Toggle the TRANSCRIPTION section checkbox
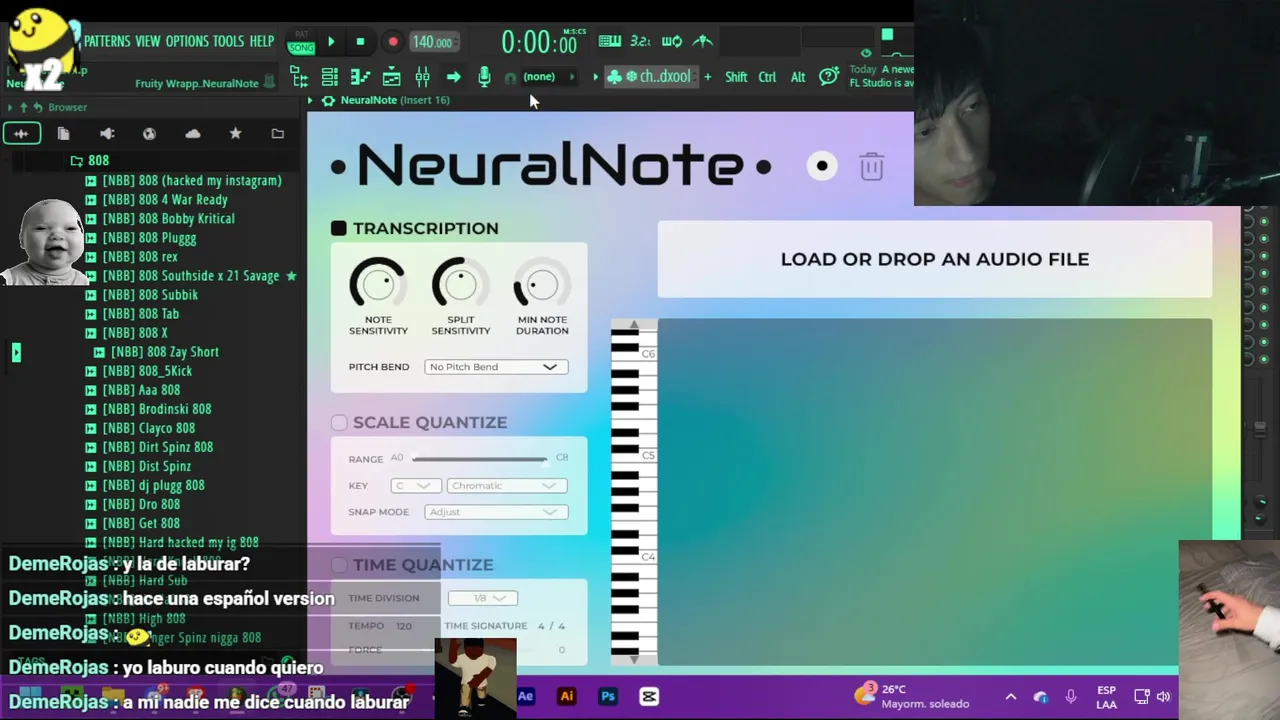Viewport: 1280px width, 720px height. [x=339, y=228]
